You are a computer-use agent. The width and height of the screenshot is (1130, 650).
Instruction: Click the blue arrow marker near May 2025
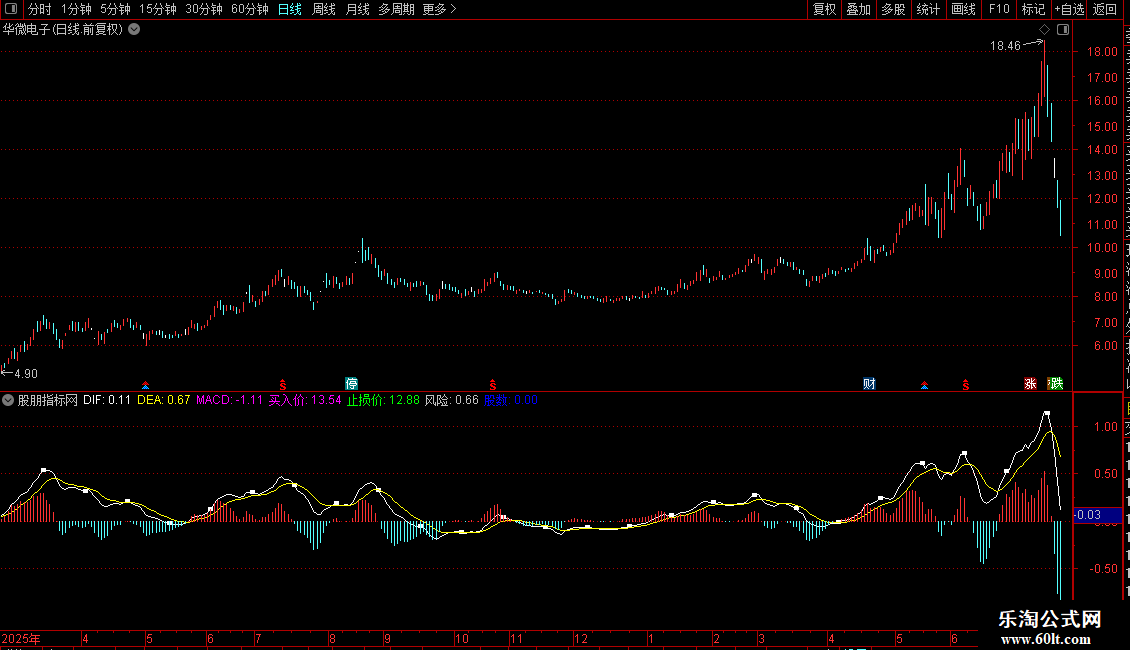tap(146, 386)
